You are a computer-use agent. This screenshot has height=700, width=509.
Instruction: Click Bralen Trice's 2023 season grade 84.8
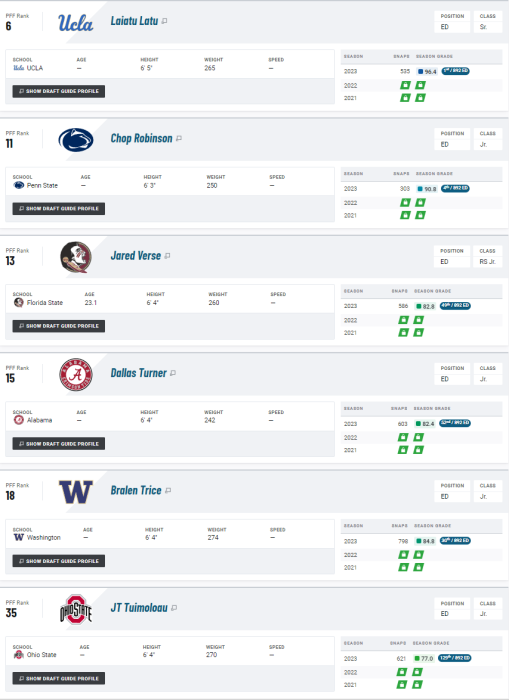click(x=426, y=541)
